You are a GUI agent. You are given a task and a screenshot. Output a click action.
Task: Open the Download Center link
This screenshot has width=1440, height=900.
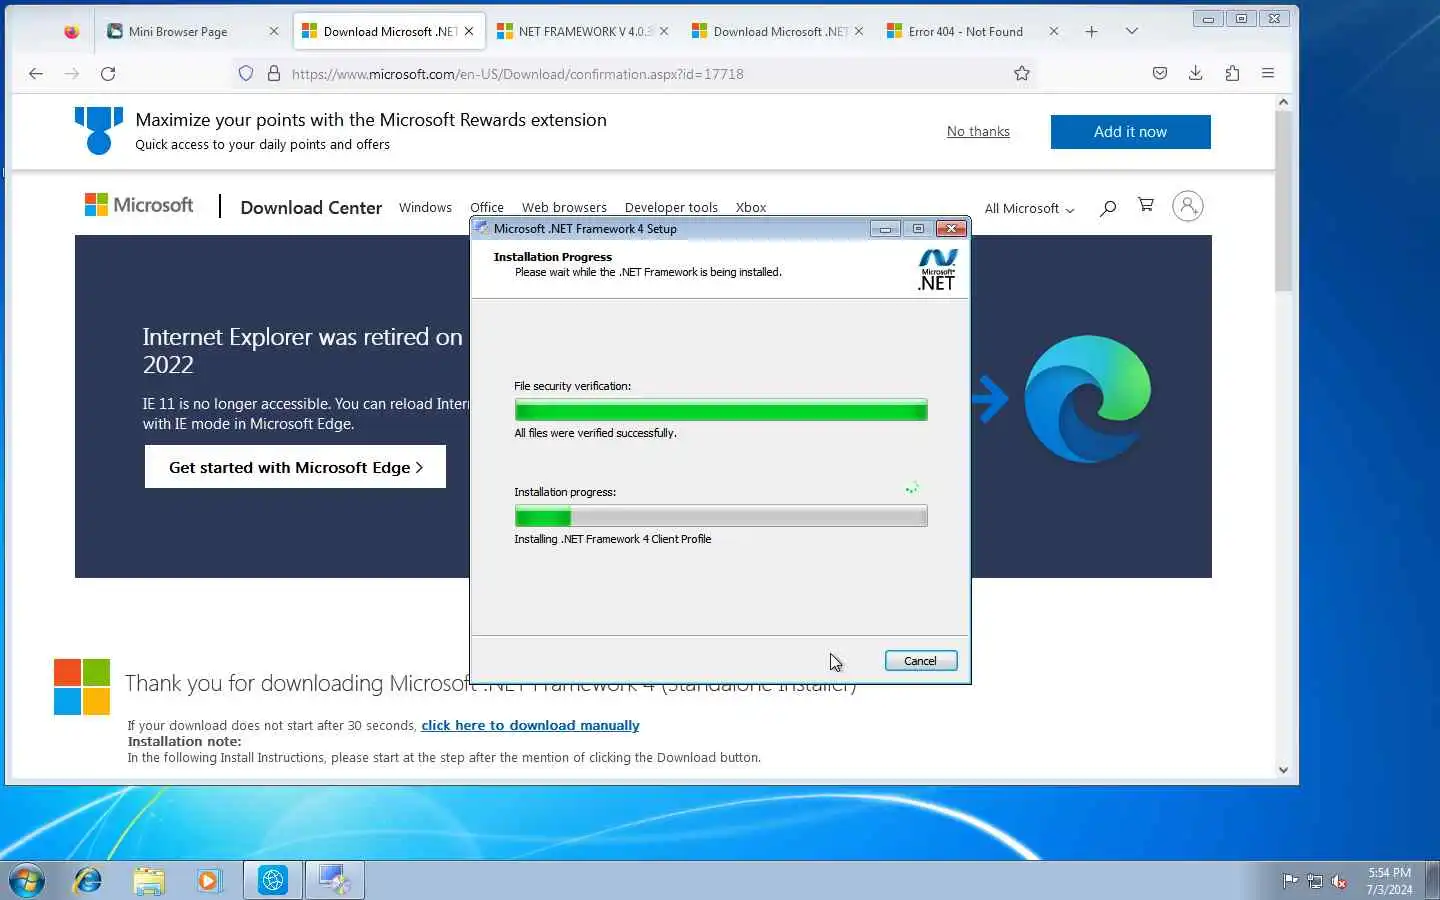tap(311, 207)
